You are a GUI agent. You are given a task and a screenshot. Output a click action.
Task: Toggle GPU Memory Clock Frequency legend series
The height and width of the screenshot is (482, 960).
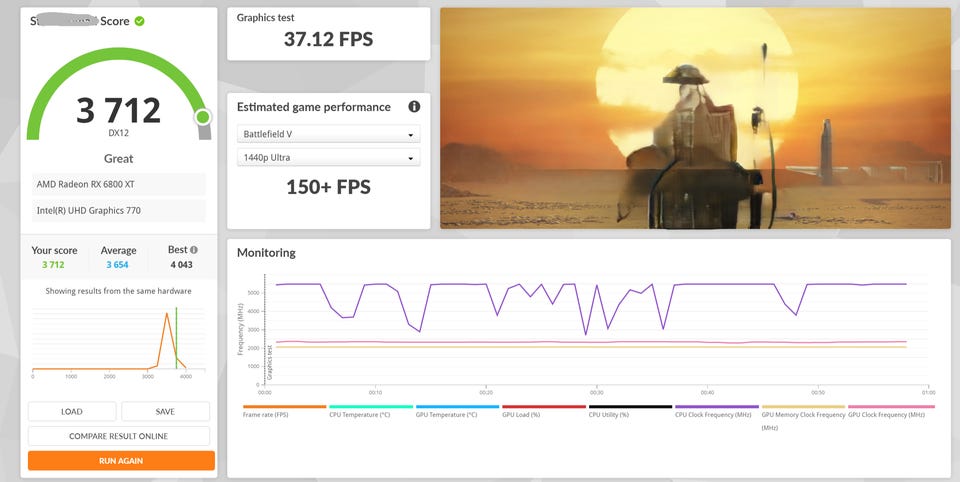point(802,414)
